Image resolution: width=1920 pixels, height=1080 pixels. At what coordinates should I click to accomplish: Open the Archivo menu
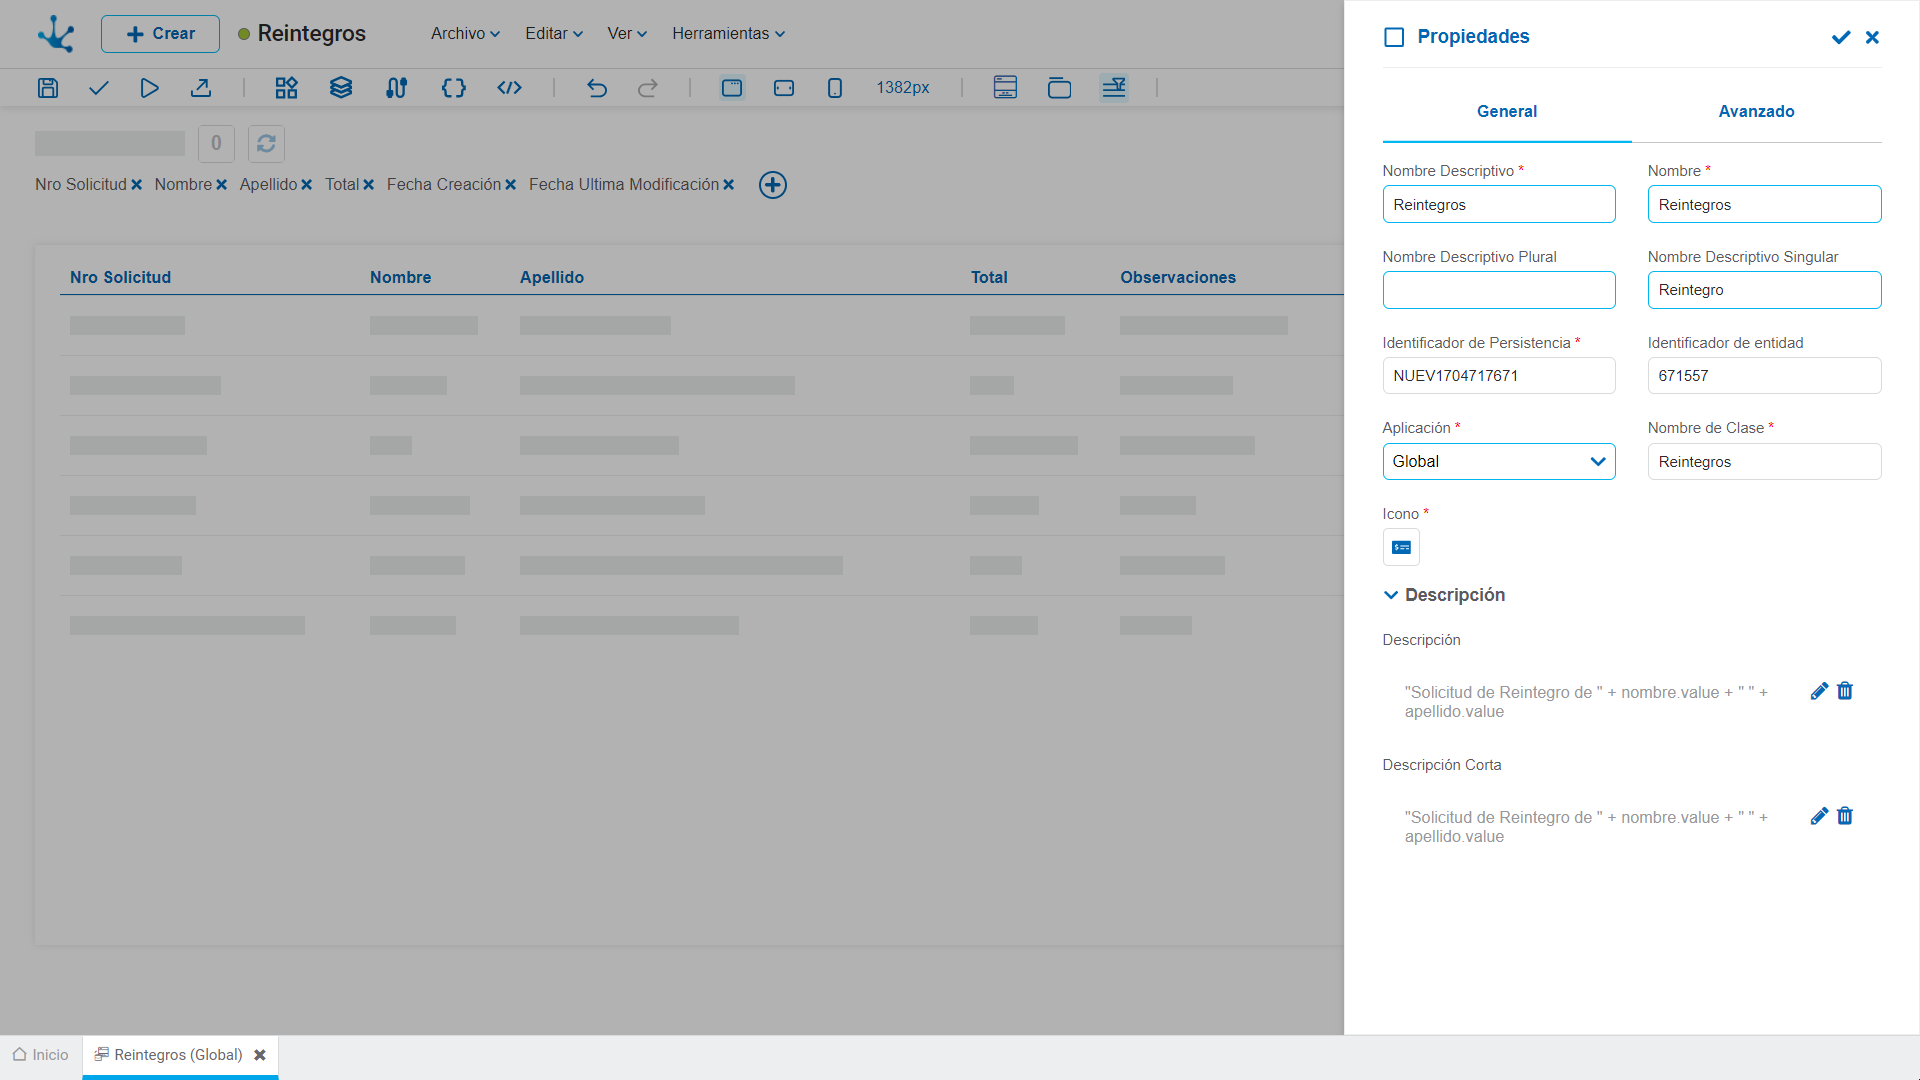[x=465, y=34]
